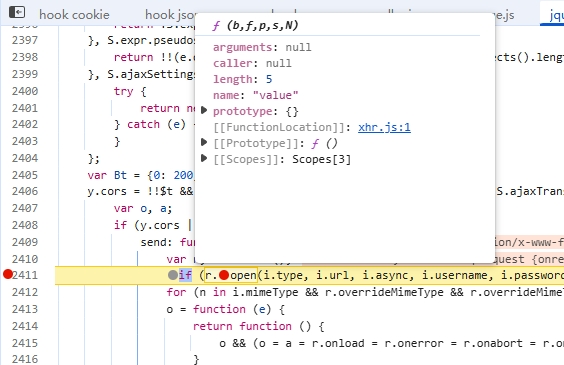Click the ƒ (b,f,p,s,N) popup header
This screenshot has width=564, height=365.
pyautogui.click(x=255, y=26)
